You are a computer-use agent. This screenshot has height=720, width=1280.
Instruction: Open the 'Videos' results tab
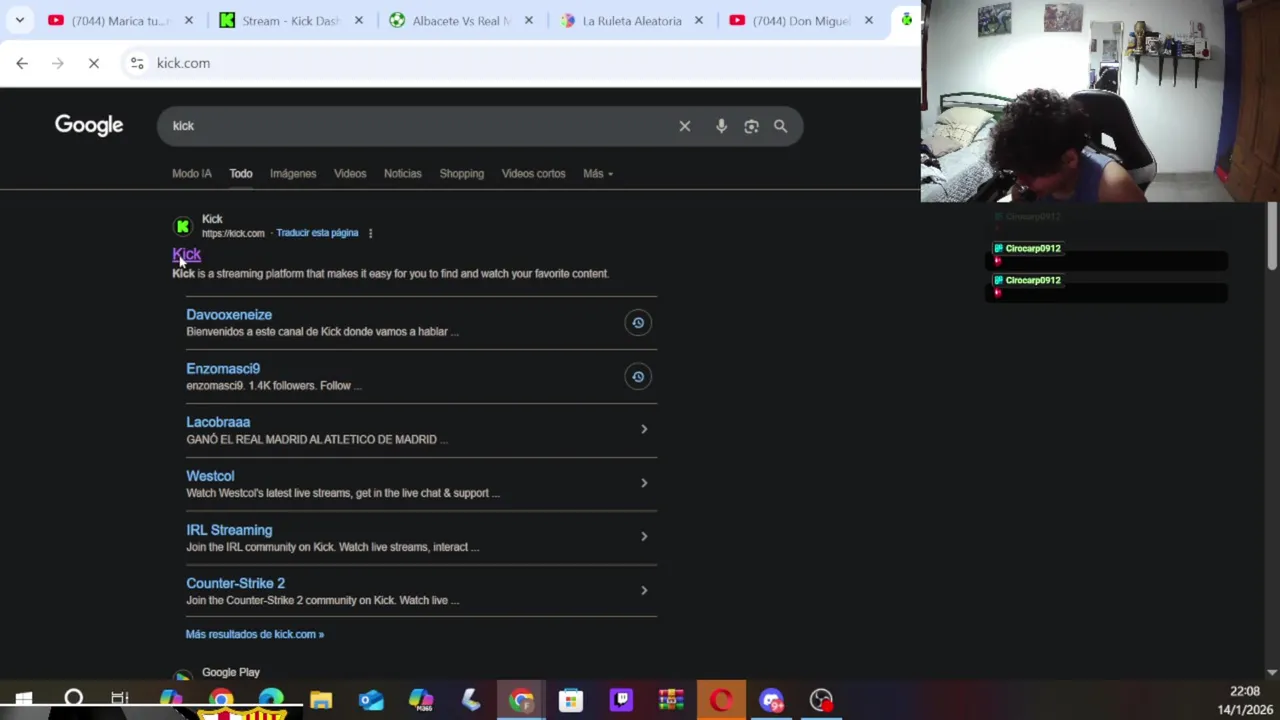[350, 173]
